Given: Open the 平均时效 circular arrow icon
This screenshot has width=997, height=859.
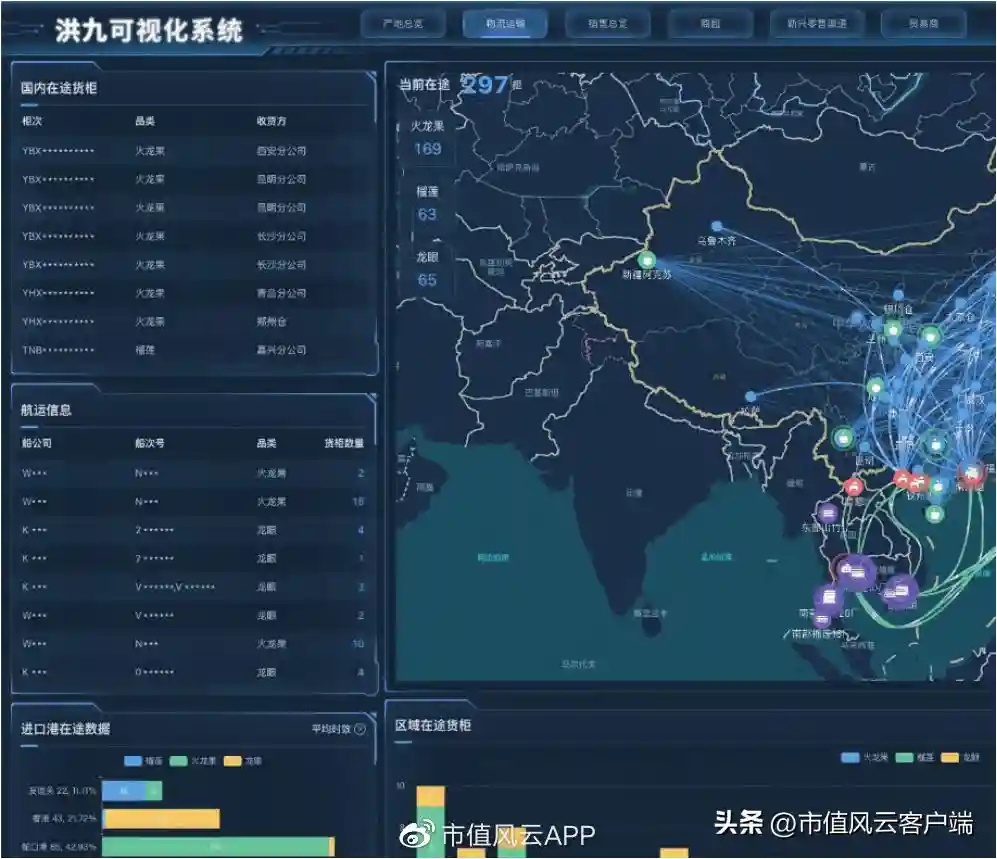Looking at the screenshot, I should point(360,729).
